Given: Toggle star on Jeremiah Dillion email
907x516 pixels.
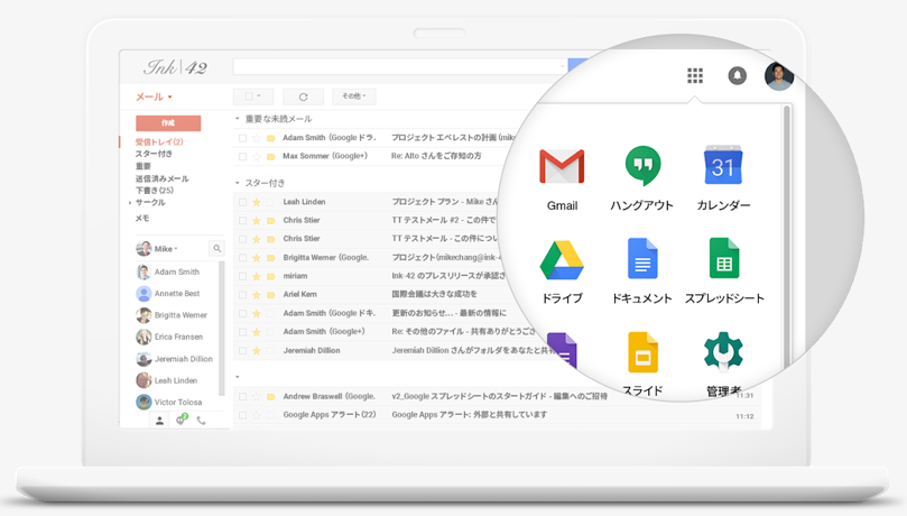Looking at the screenshot, I should pyautogui.click(x=256, y=351).
